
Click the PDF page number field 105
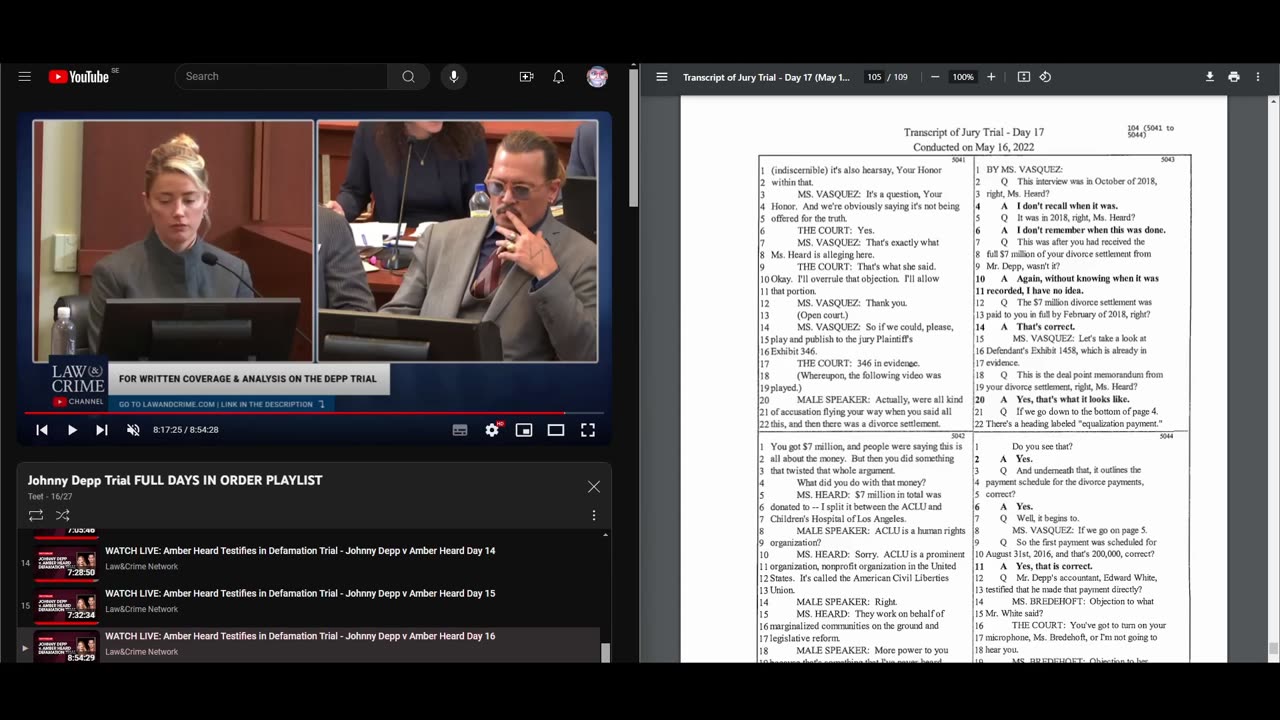[875, 77]
